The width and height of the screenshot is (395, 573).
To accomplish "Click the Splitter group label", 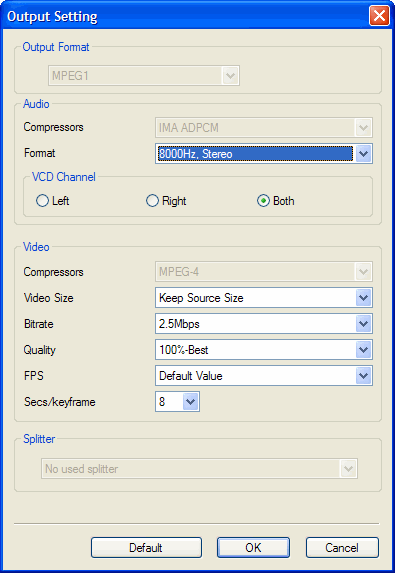I will (x=39, y=439).
